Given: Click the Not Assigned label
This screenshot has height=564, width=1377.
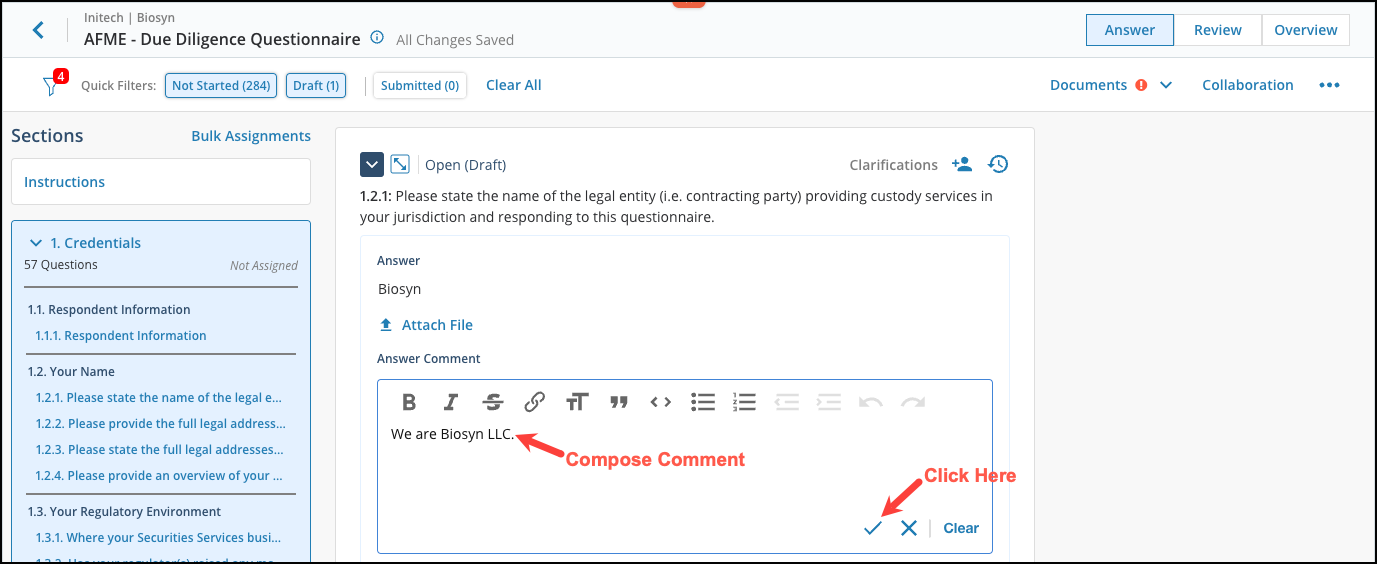Looking at the screenshot, I should pos(264,266).
